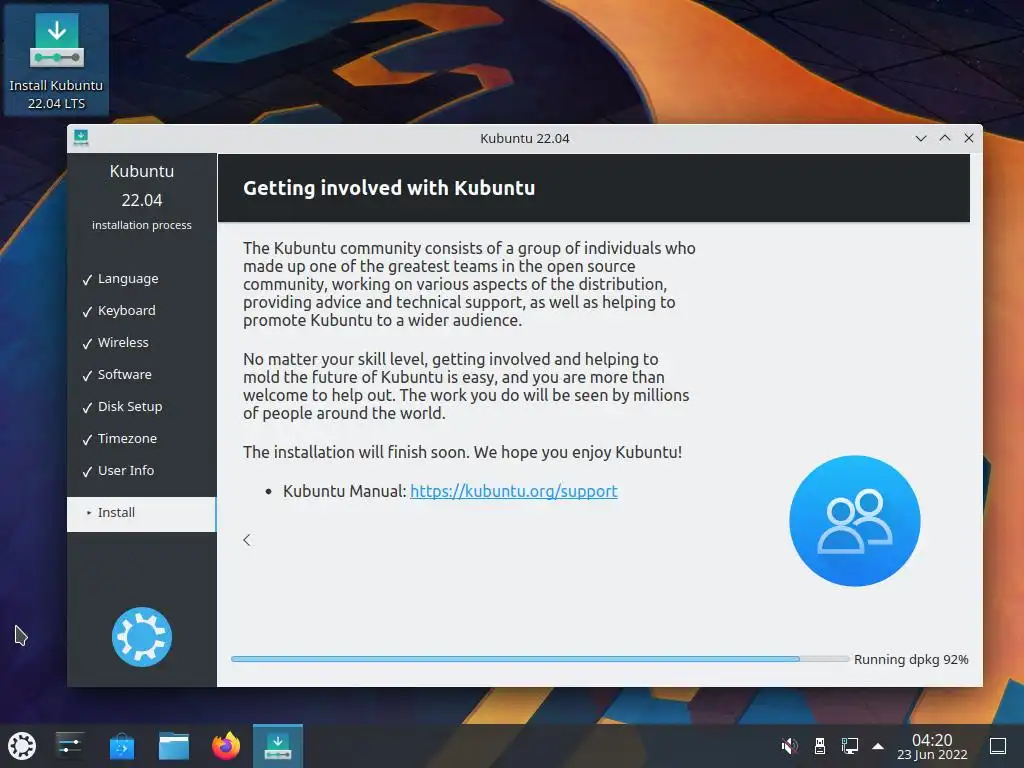
Task: Click the muted audio volume tray icon
Action: tap(790, 746)
